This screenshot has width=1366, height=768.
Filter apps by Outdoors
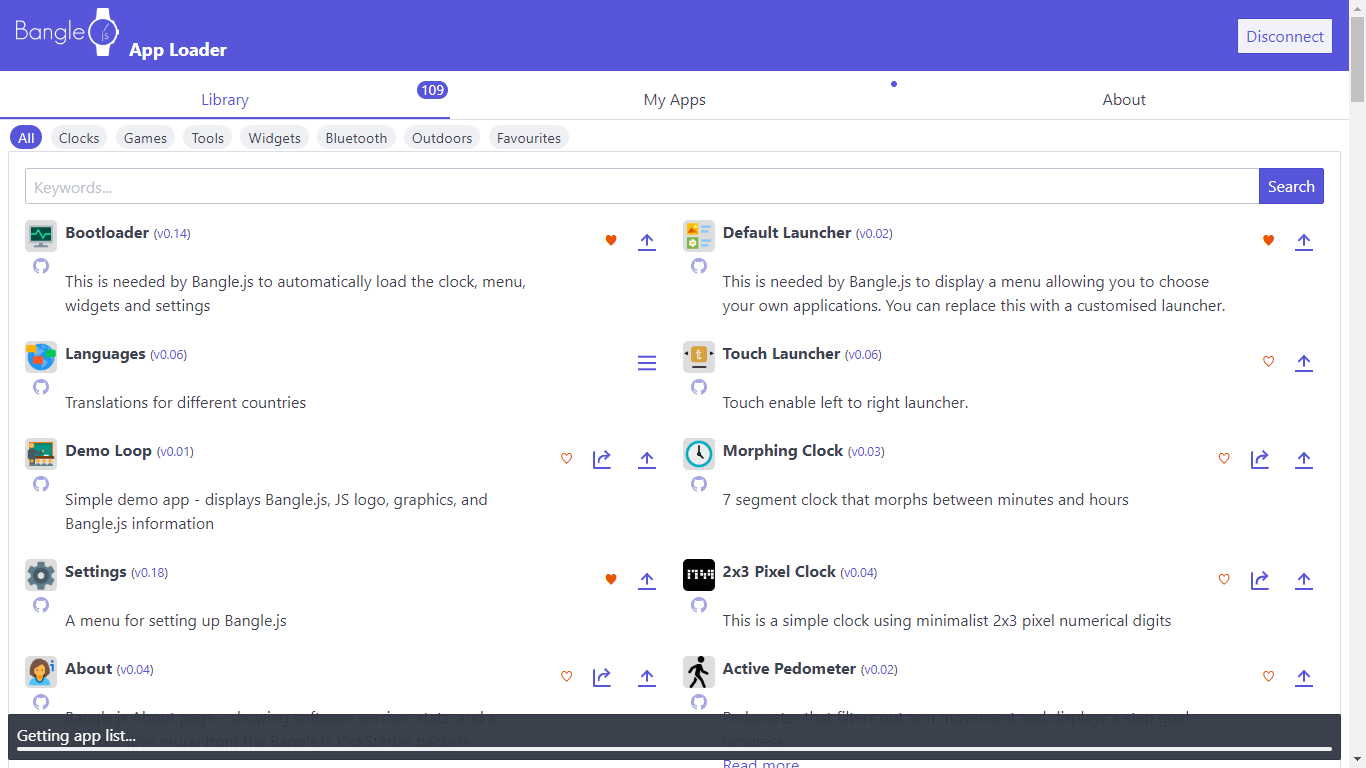click(x=442, y=138)
